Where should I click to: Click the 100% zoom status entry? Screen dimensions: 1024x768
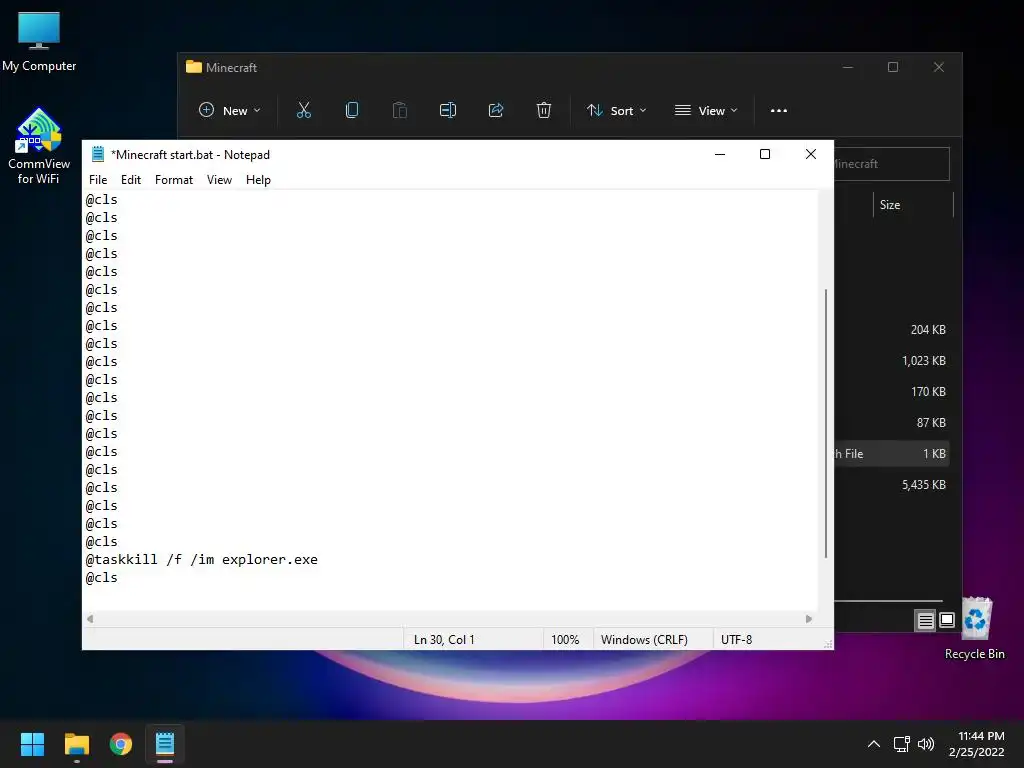(566, 639)
